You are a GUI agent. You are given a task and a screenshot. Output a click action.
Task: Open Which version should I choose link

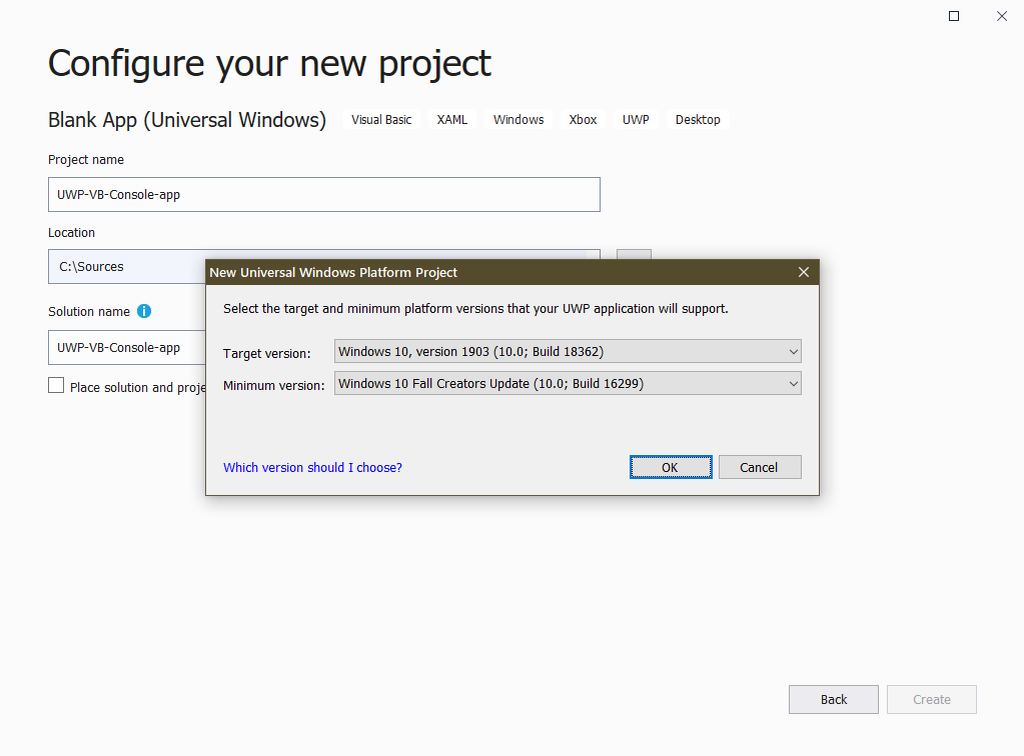[312, 467]
